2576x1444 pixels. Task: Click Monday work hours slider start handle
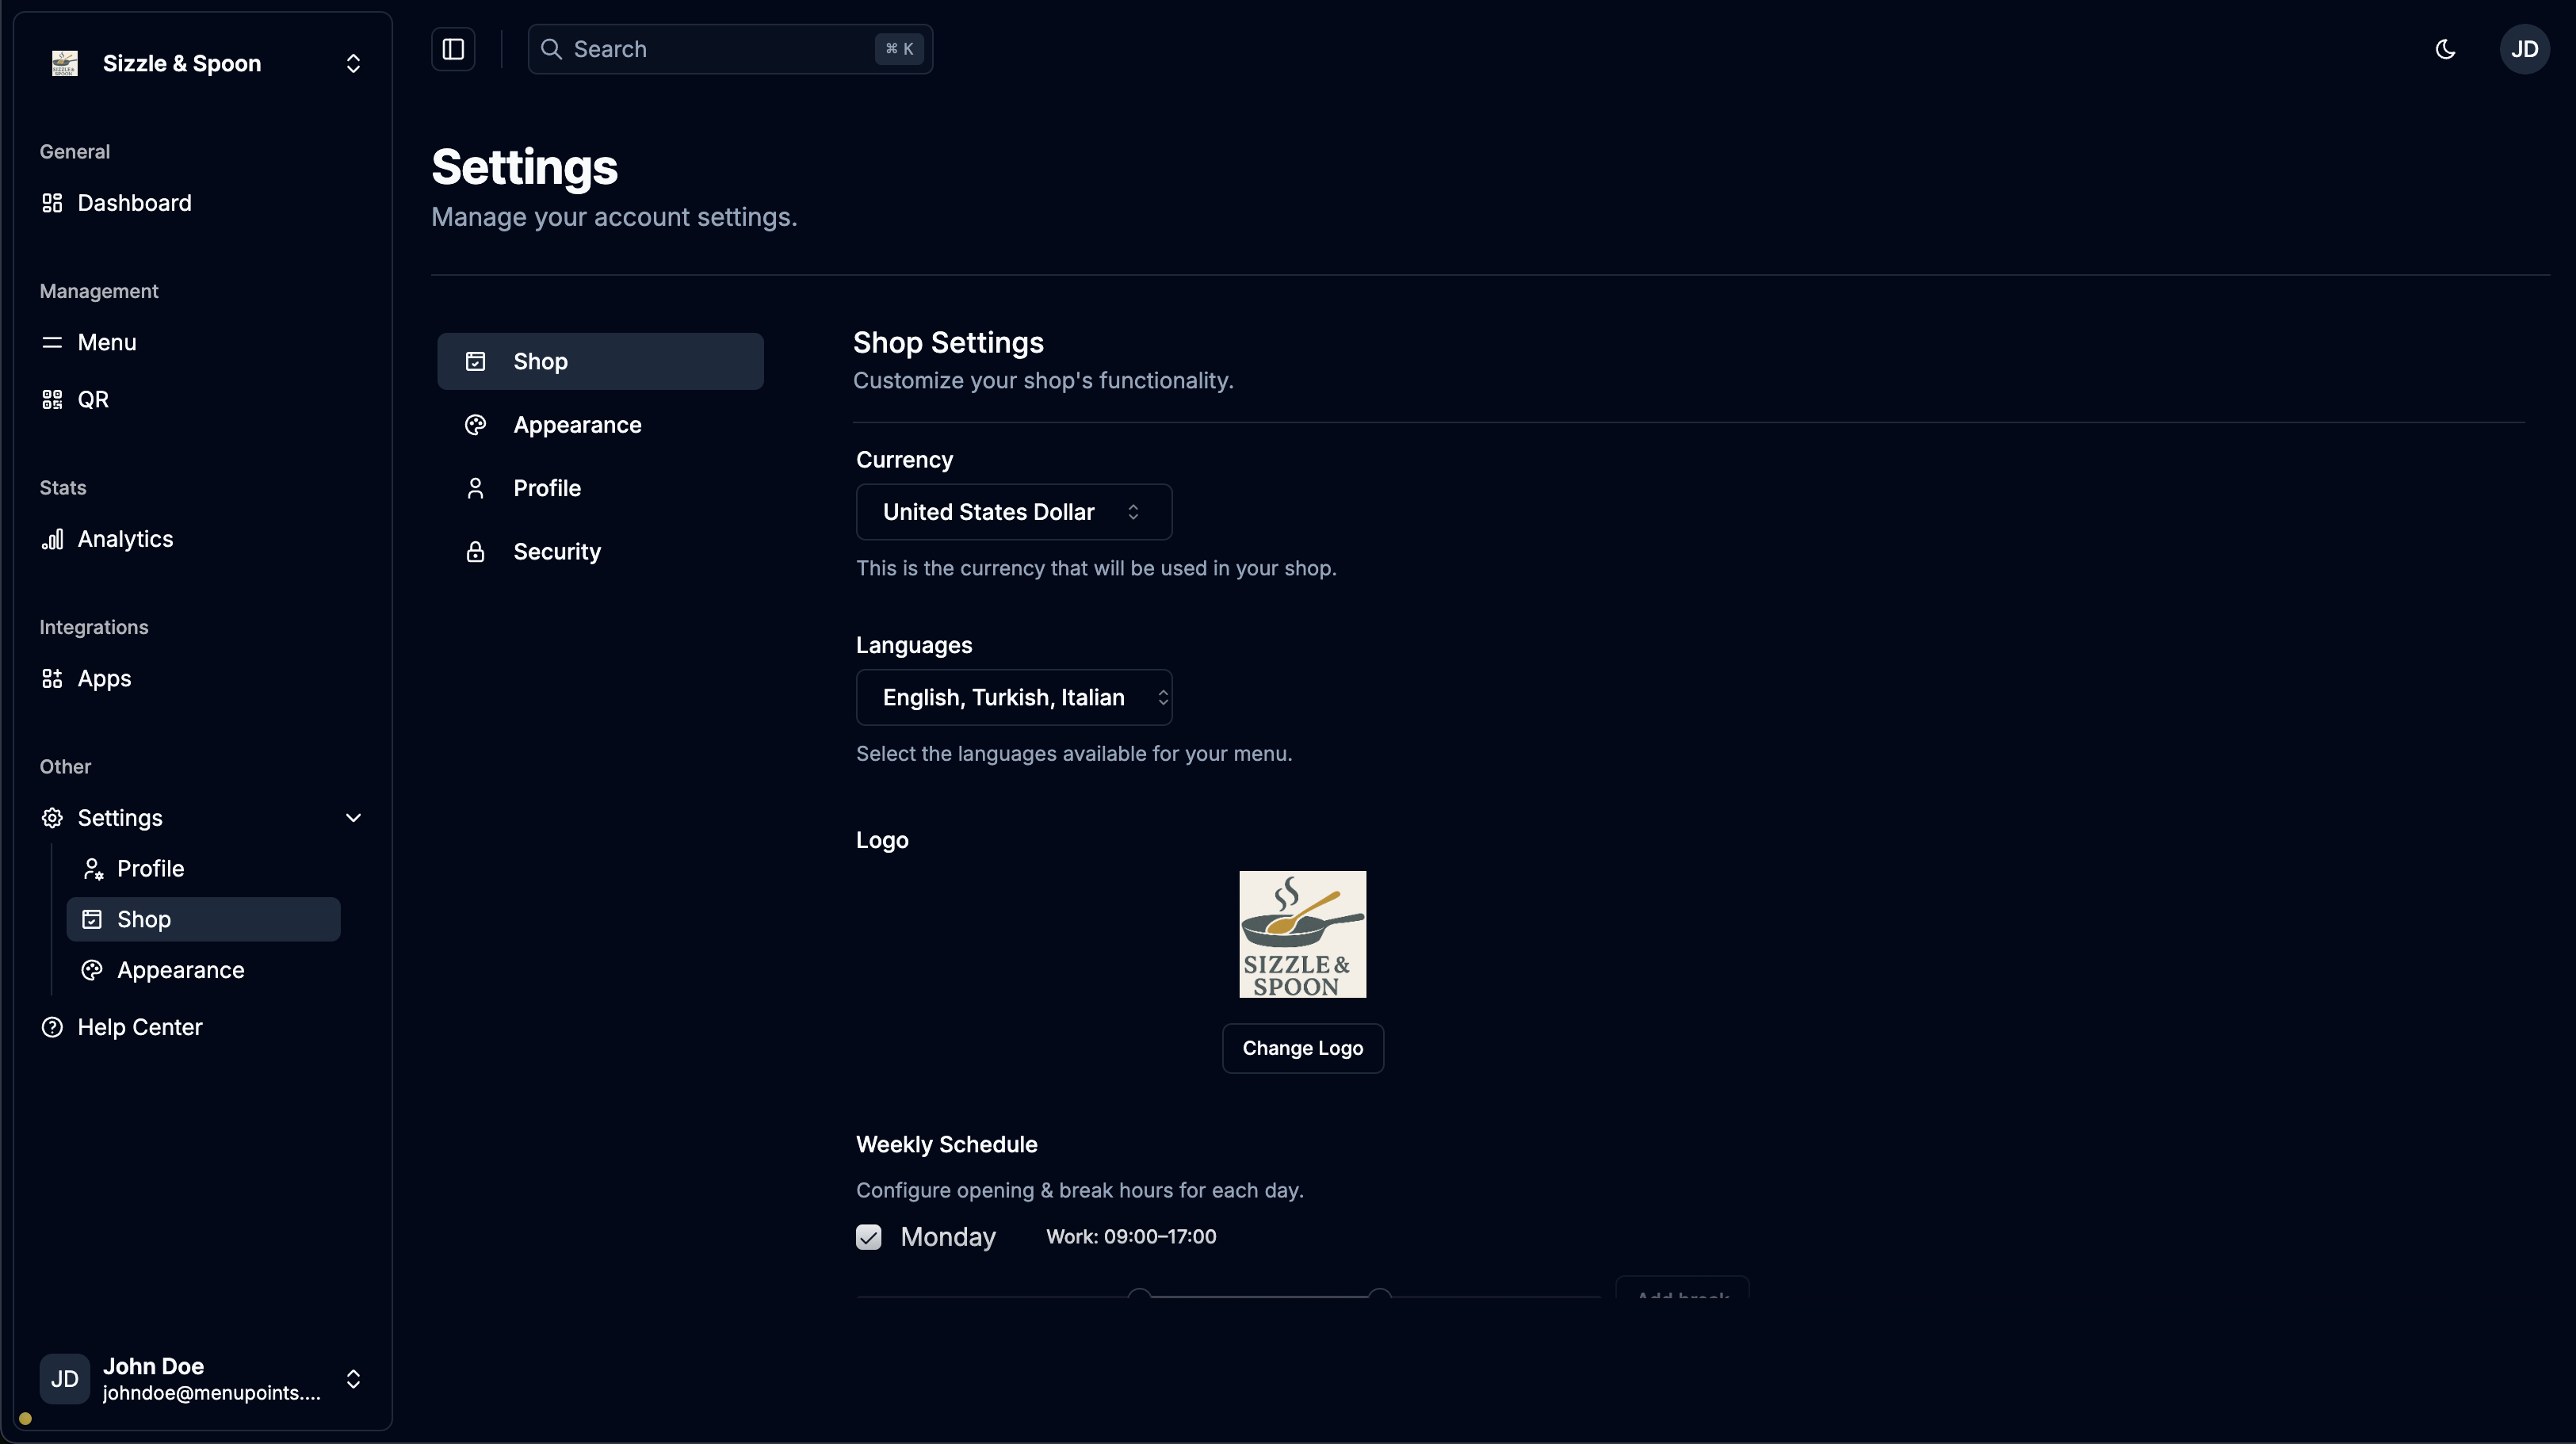click(x=1139, y=1296)
